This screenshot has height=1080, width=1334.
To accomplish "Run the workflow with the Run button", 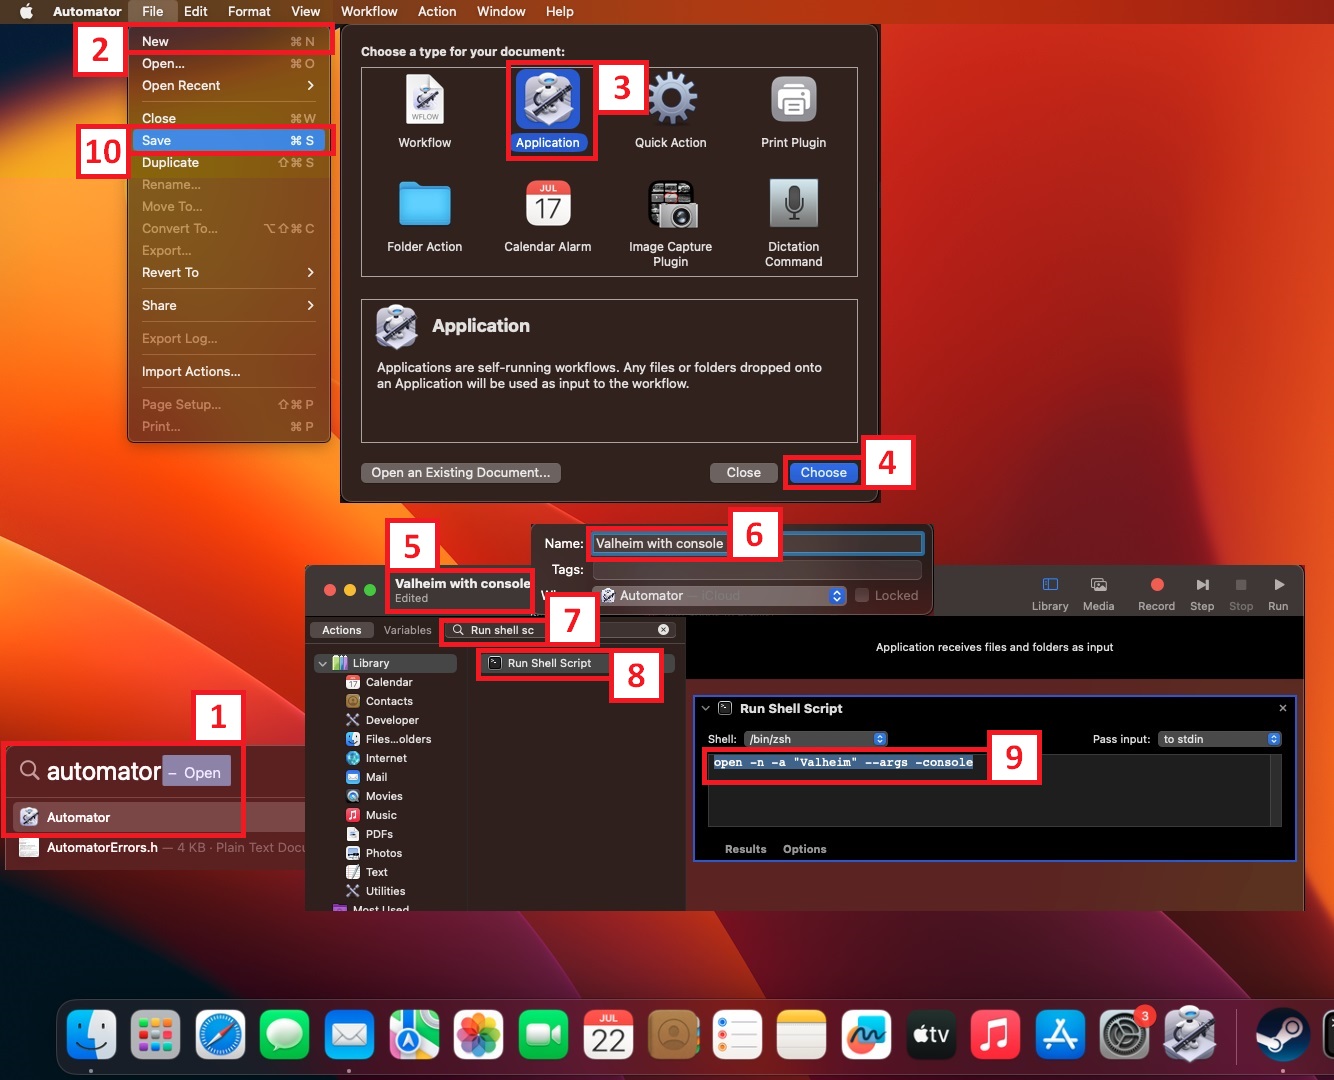I will [1278, 585].
